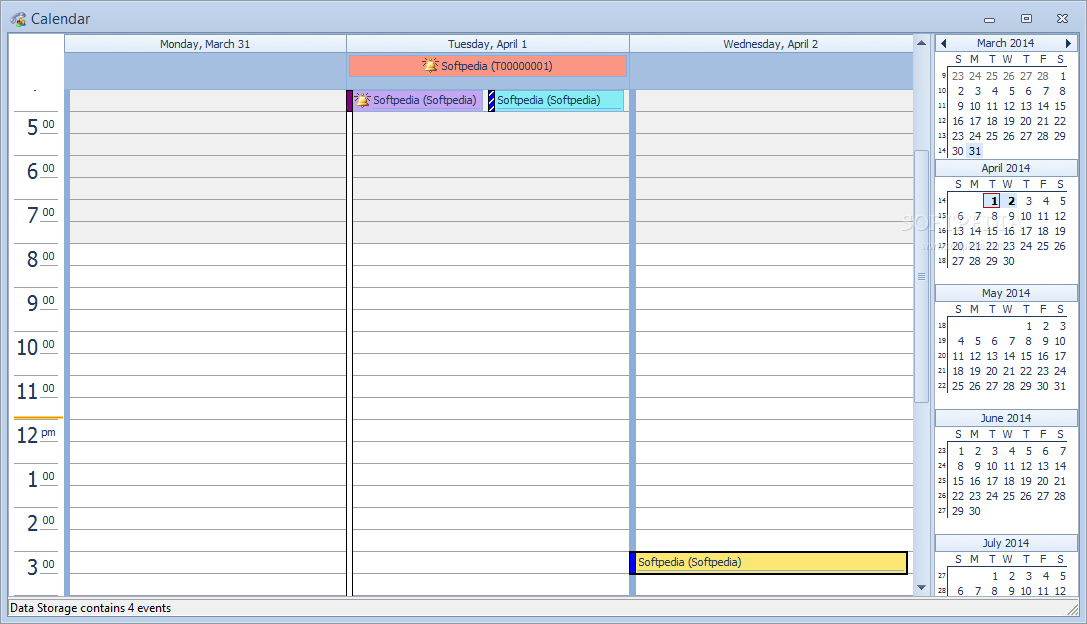Select March 31 in the March 2014 mini calendar
Image resolution: width=1087 pixels, height=624 pixels.
coord(975,151)
